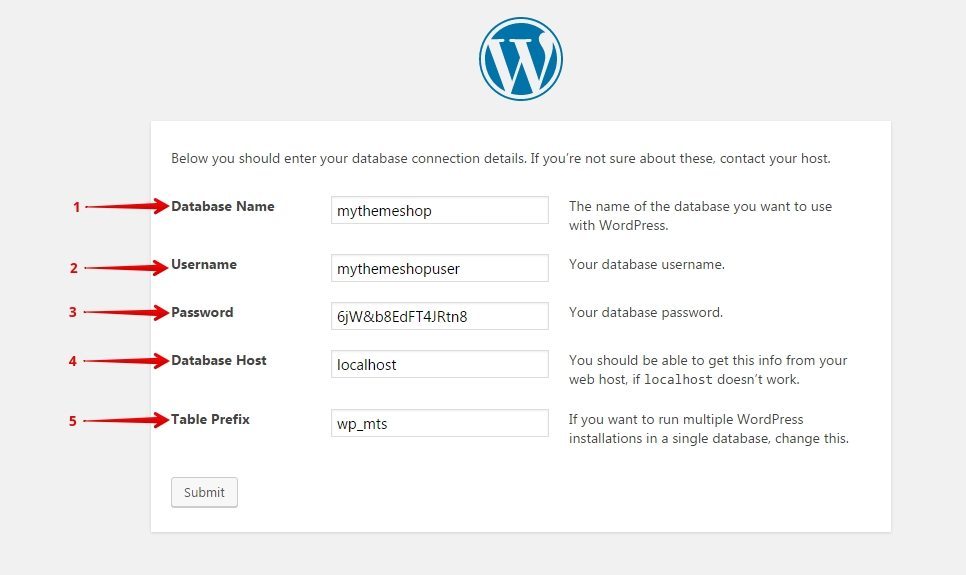
Task: Click the WordPress logo at top
Action: [521, 59]
